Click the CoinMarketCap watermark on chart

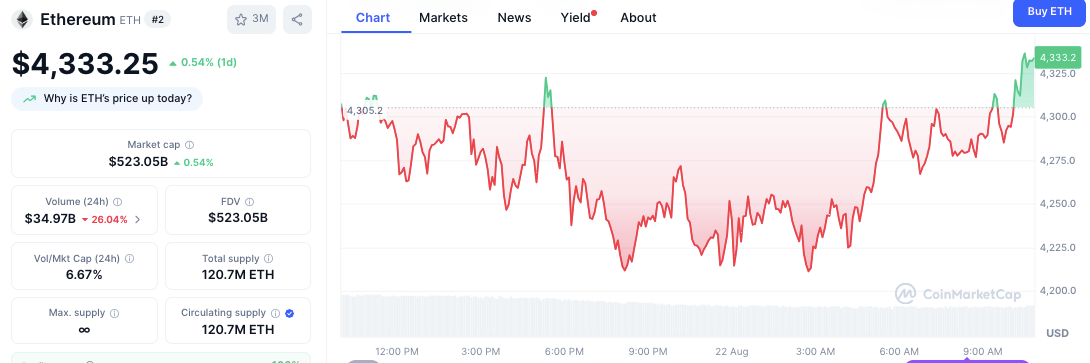[959, 293]
